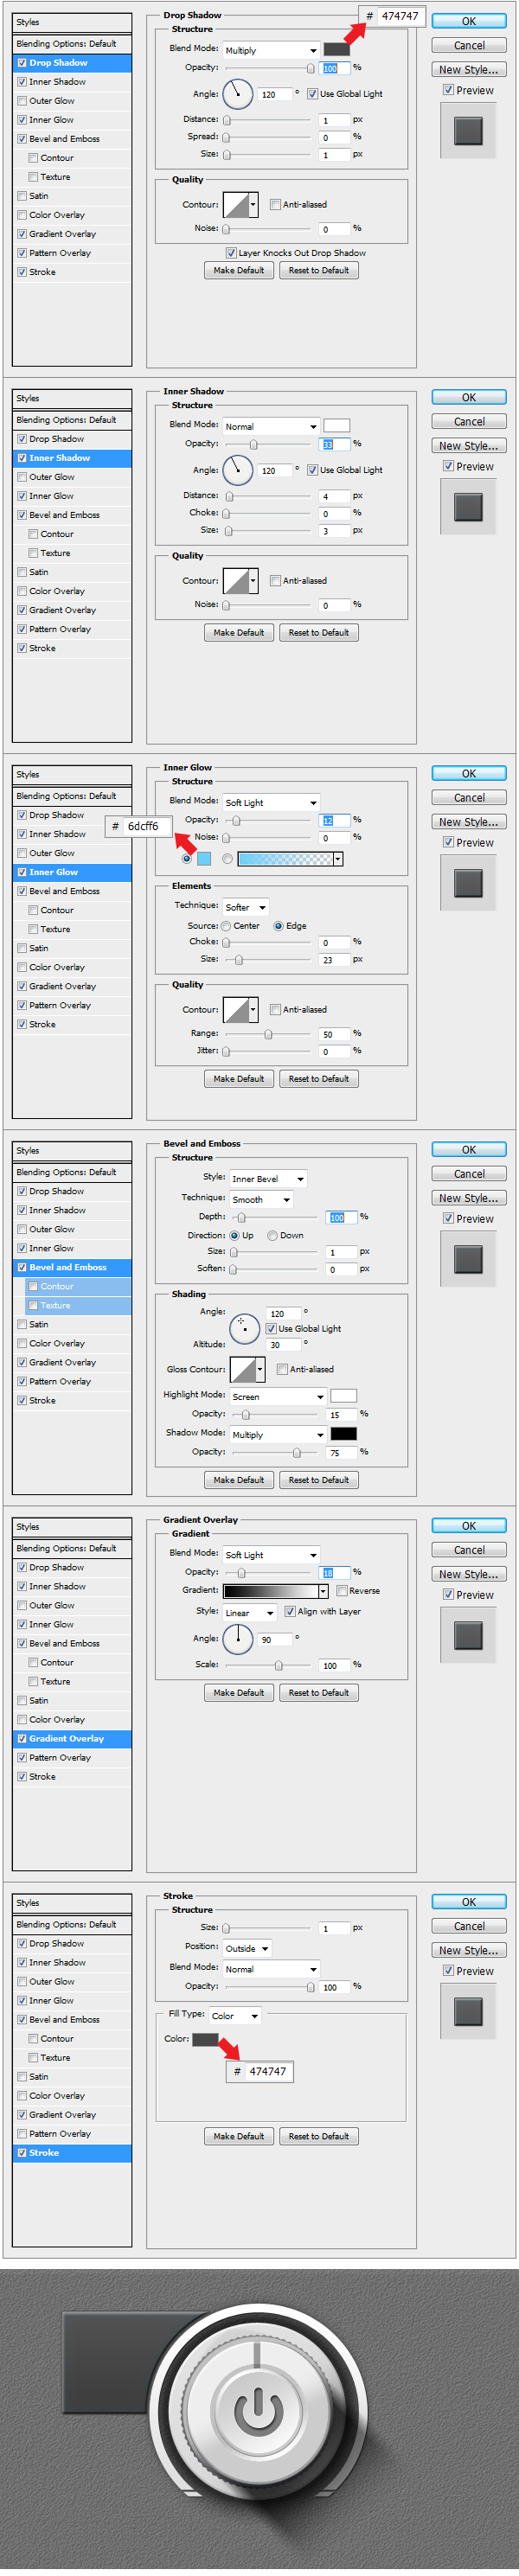Click Make Default in Stroke dialog
Image resolution: width=519 pixels, height=2576 pixels.
[x=239, y=2136]
